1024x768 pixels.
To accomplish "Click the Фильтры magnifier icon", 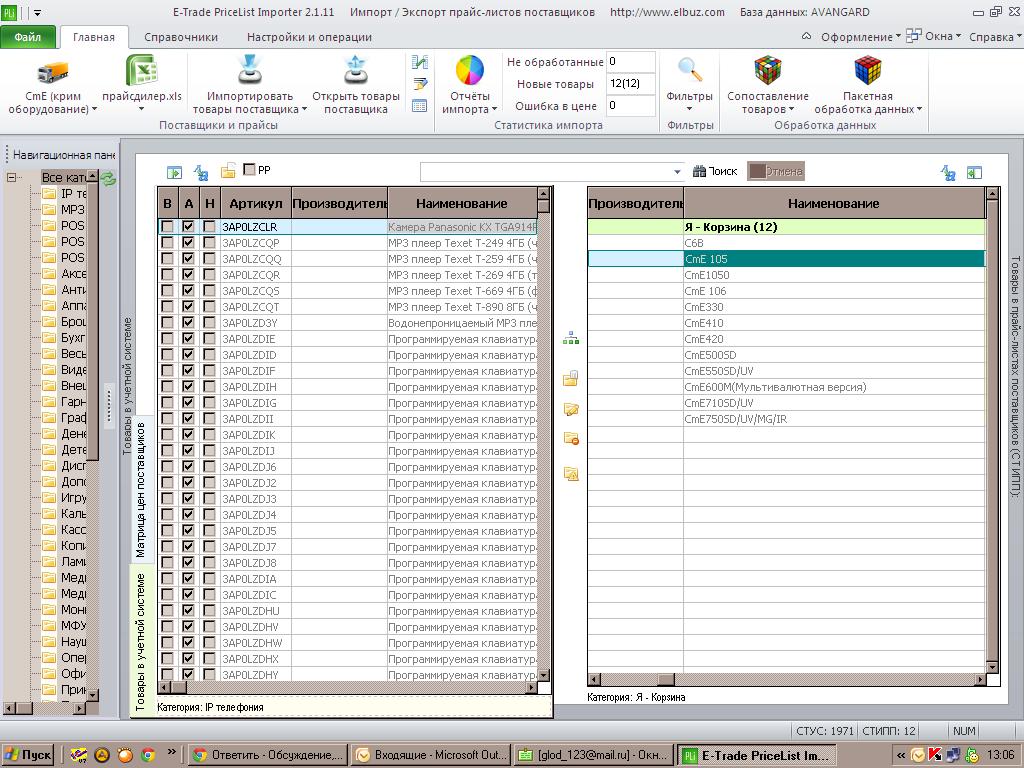I will (x=690, y=70).
